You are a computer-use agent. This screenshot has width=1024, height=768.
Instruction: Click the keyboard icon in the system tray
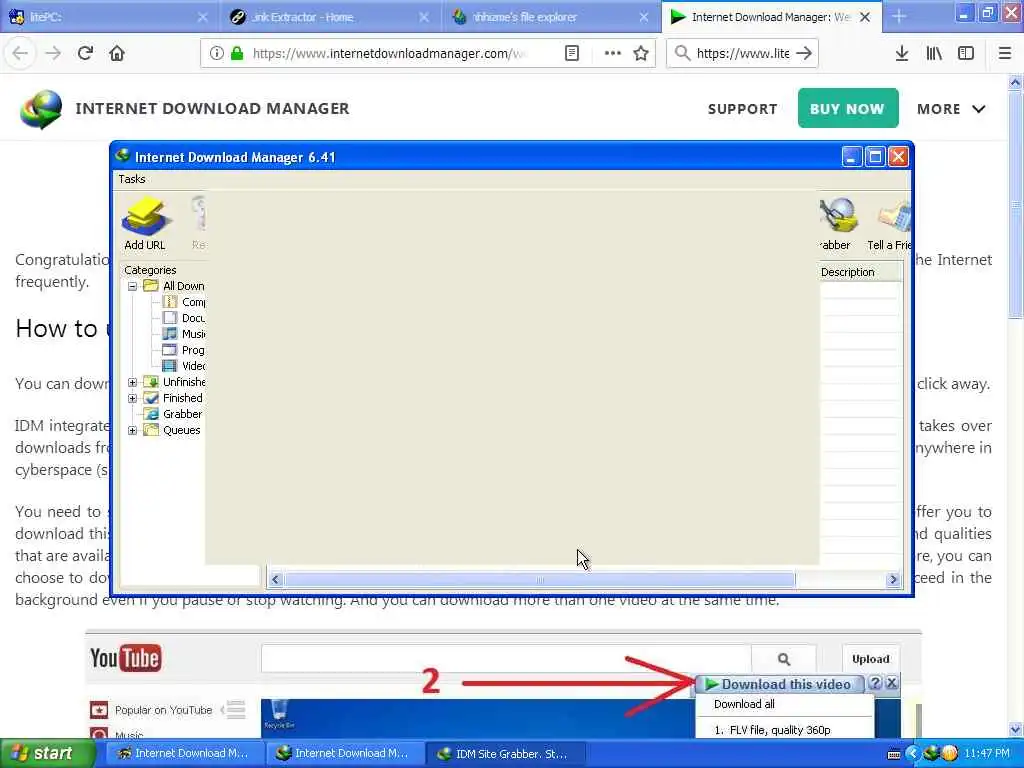894,754
